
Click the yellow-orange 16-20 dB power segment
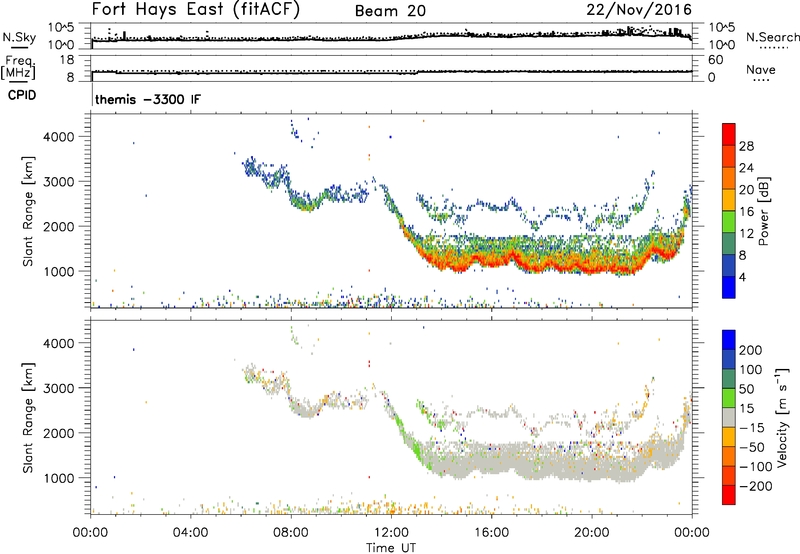click(729, 200)
